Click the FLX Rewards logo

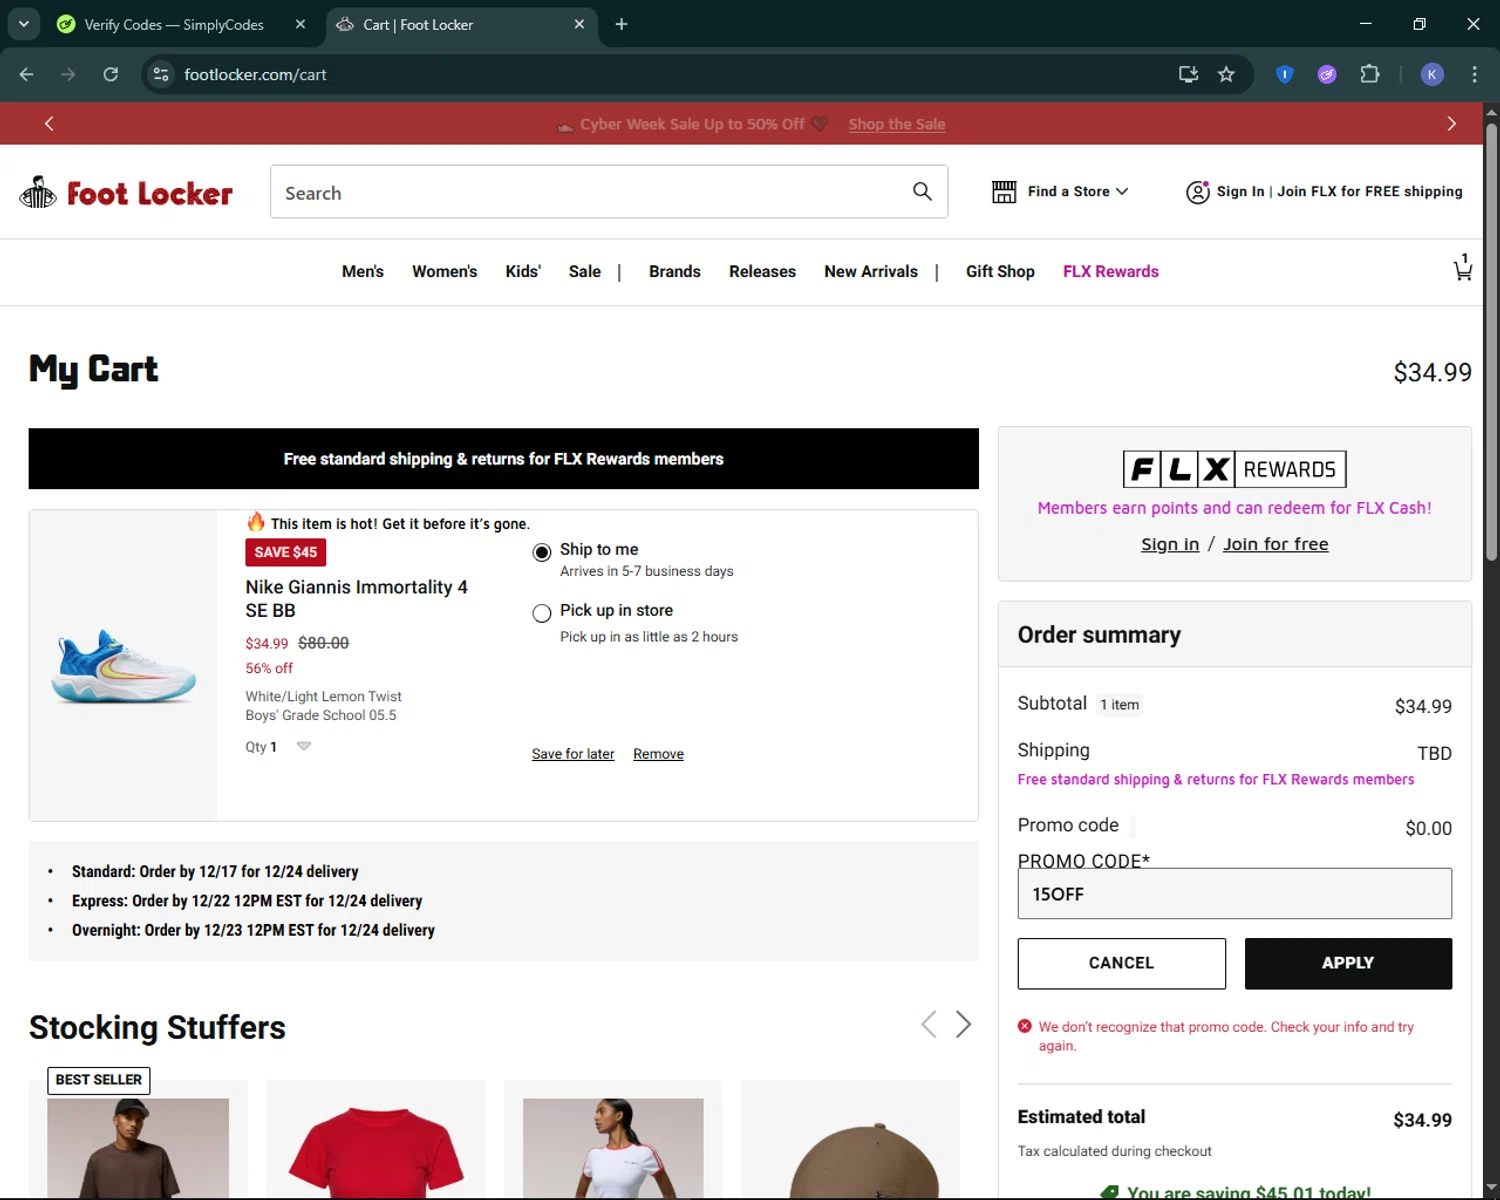[1234, 469]
